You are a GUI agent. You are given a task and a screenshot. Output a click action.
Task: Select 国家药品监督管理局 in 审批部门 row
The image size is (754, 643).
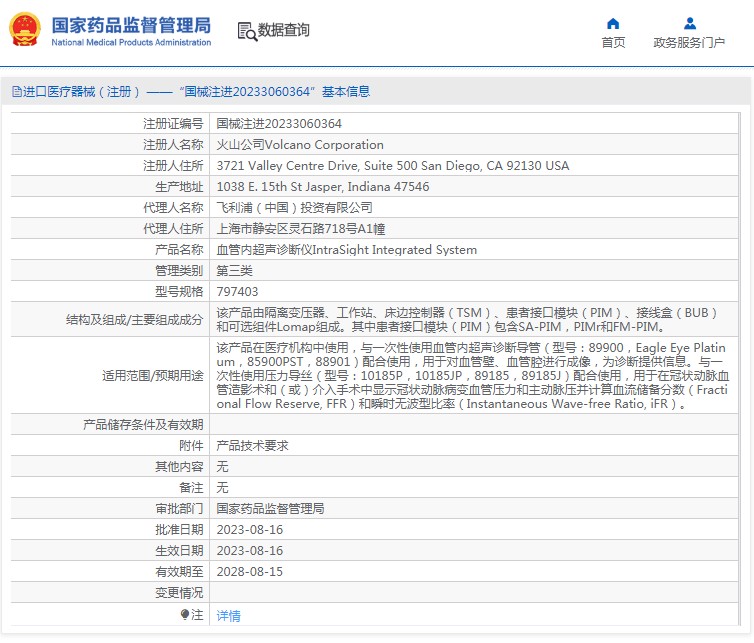click(270, 508)
